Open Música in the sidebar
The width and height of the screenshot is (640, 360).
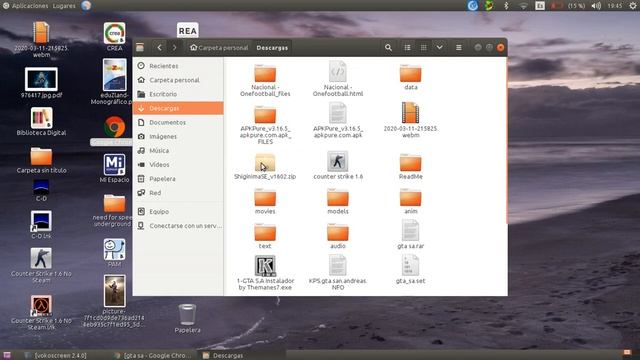pos(178,151)
